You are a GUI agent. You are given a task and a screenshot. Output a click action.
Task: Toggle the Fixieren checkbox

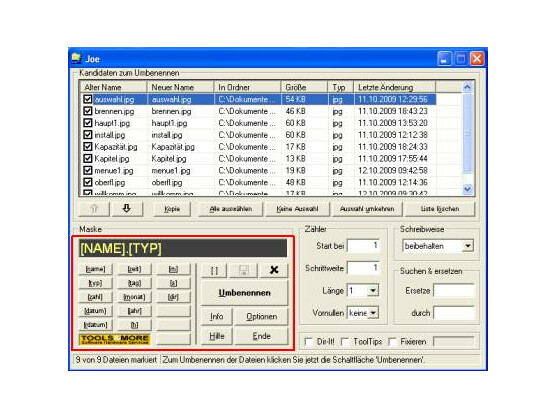[392, 342]
